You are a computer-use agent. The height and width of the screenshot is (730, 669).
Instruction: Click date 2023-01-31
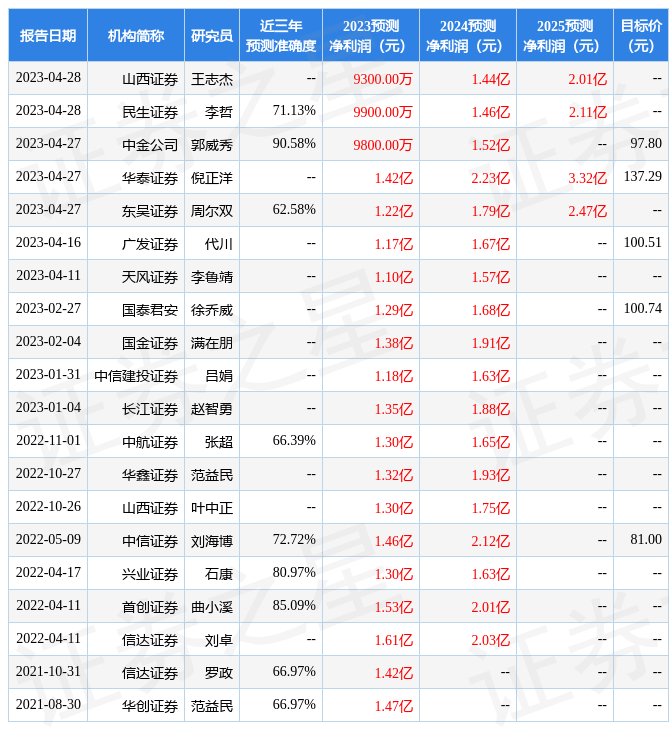48,375
